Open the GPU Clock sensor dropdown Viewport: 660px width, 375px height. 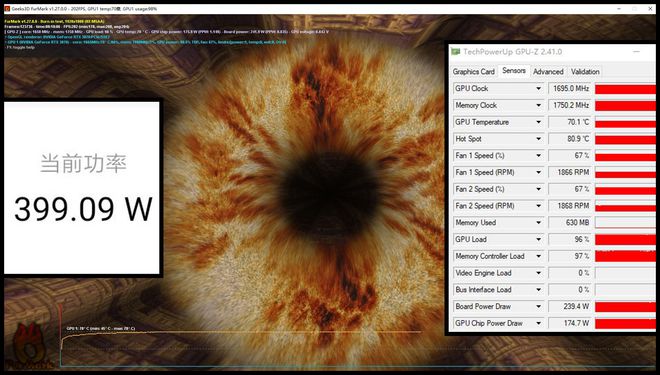(538, 88)
